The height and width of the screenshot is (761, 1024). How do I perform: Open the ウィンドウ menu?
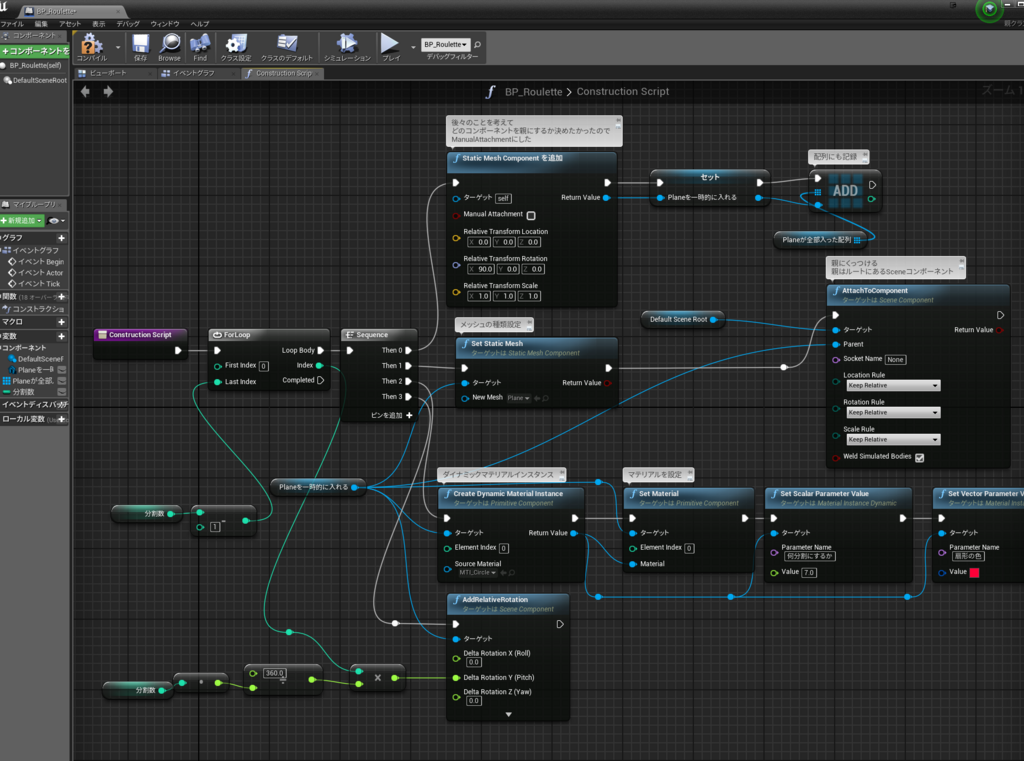click(165, 24)
